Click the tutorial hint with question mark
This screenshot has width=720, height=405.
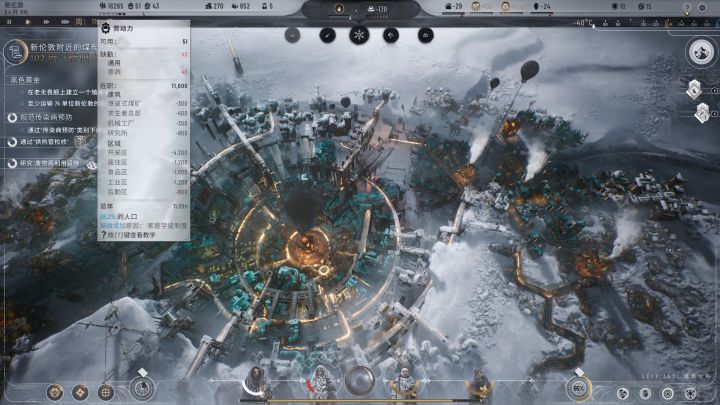(x=128, y=235)
